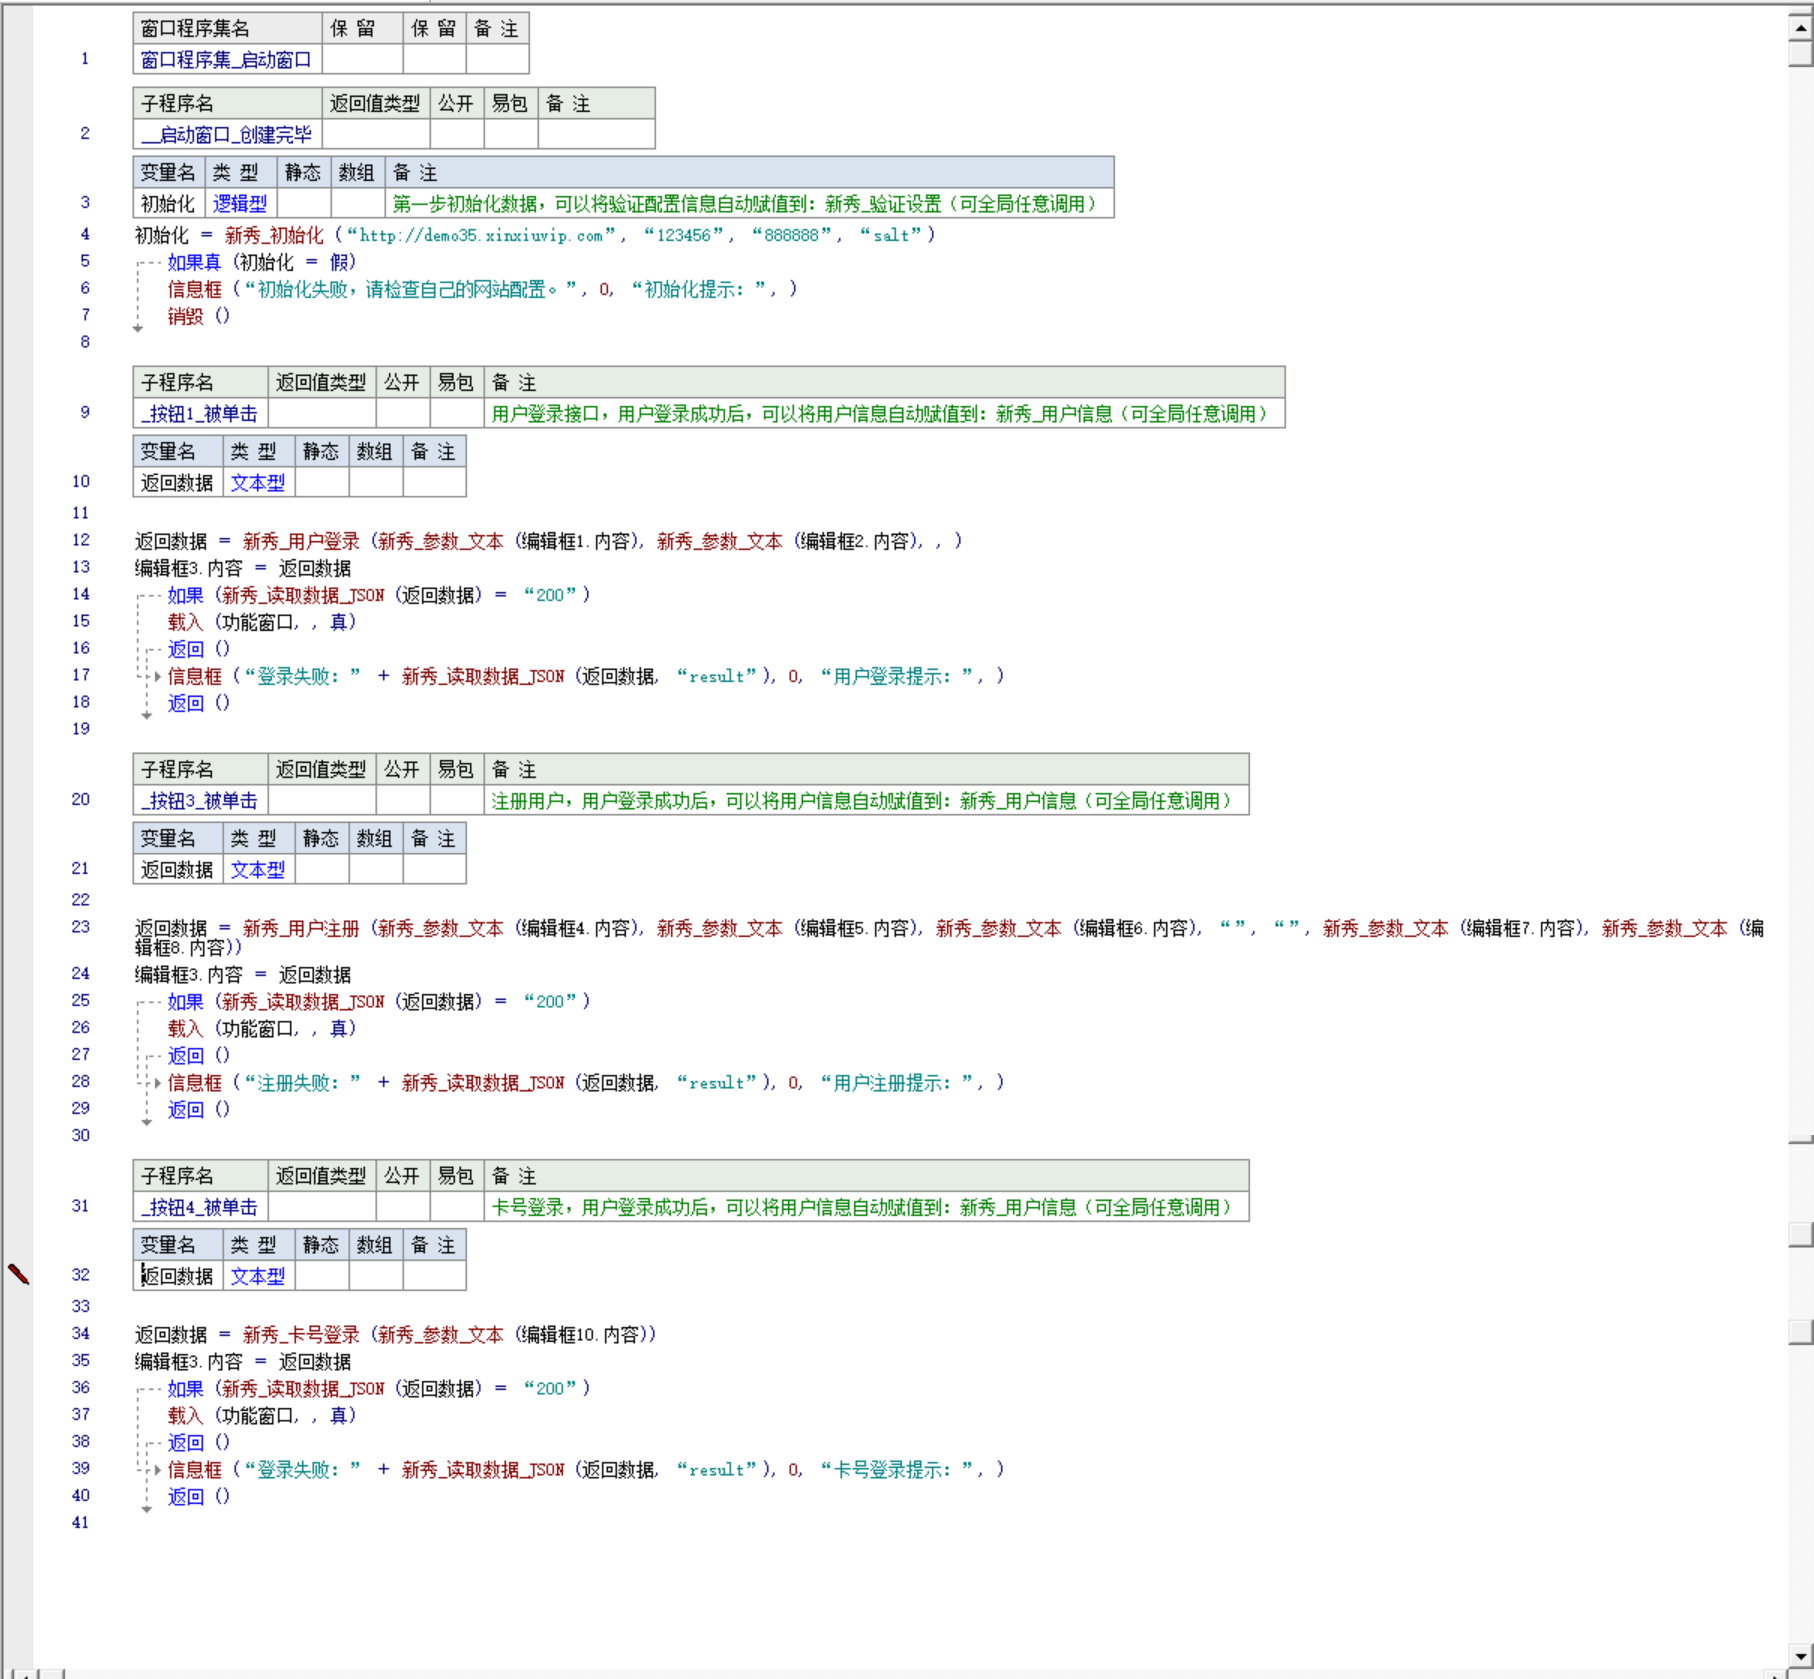
Task: Click the _按钮4_被单击 subroutine name
Action: click(200, 1207)
